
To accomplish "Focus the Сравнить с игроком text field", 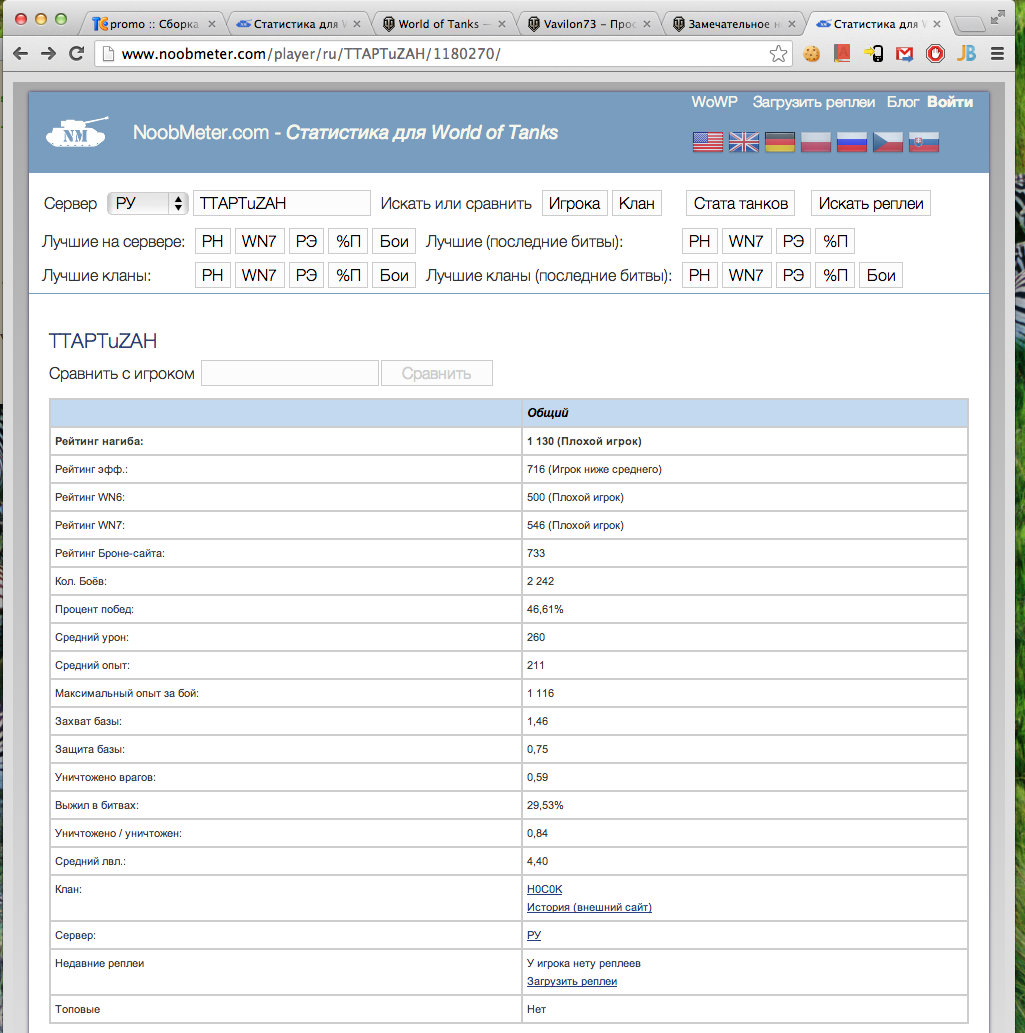I will click(x=290, y=374).
